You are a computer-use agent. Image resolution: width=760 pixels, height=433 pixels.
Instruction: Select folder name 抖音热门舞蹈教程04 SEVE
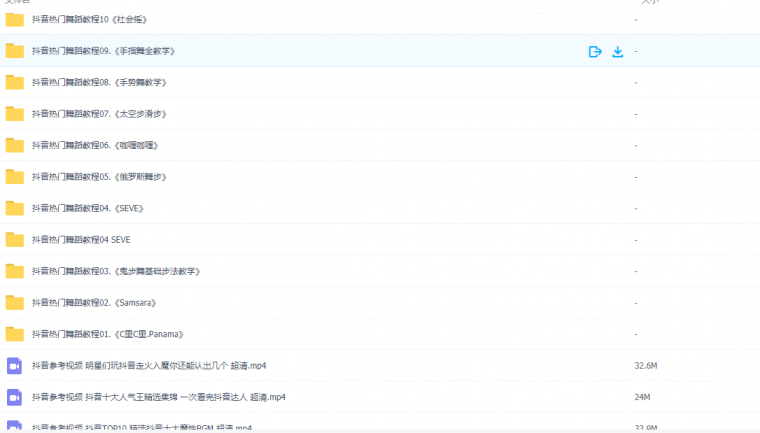click(81, 240)
